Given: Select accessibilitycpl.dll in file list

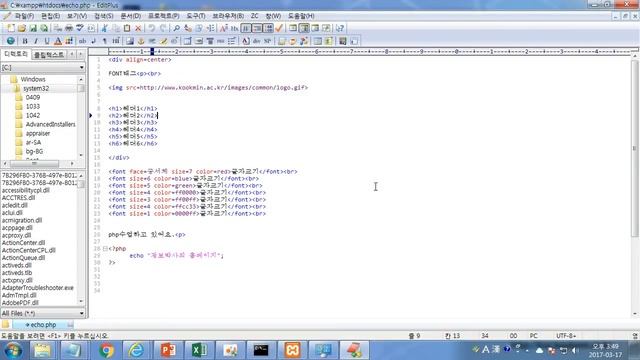Looking at the screenshot, I should [x=26, y=190].
